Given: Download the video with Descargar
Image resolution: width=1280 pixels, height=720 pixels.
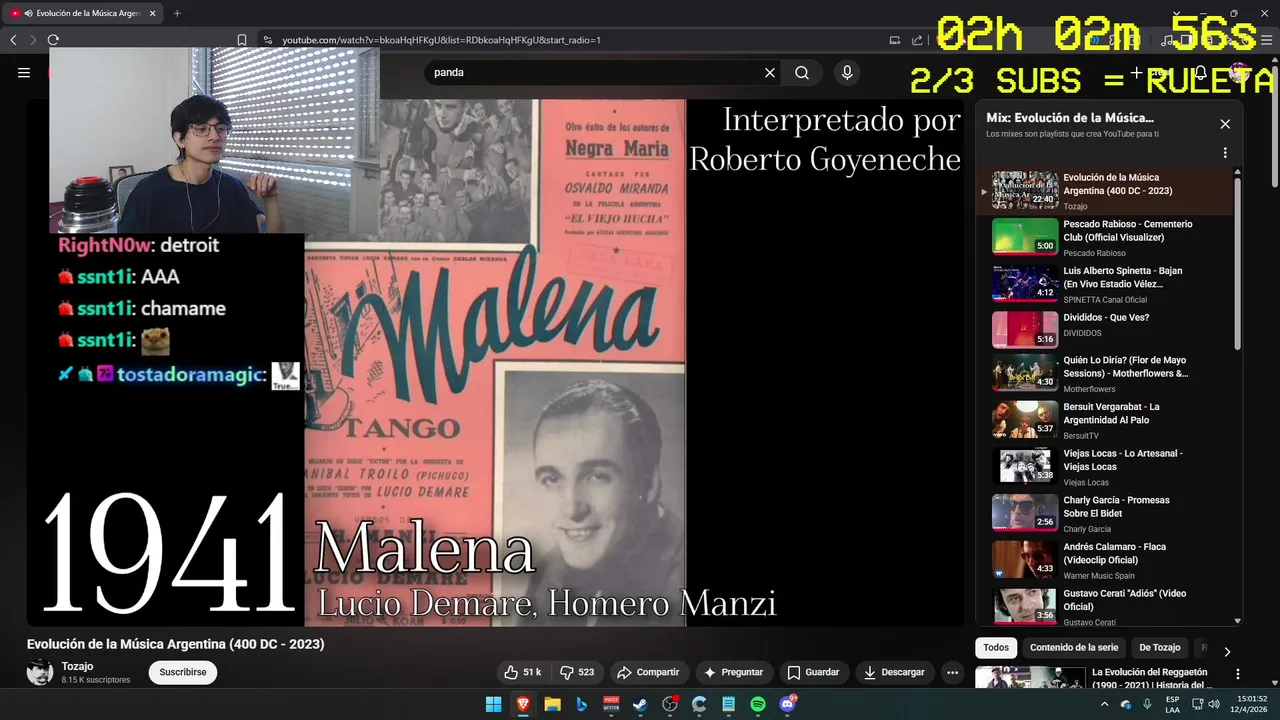Looking at the screenshot, I should click(x=894, y=672).
